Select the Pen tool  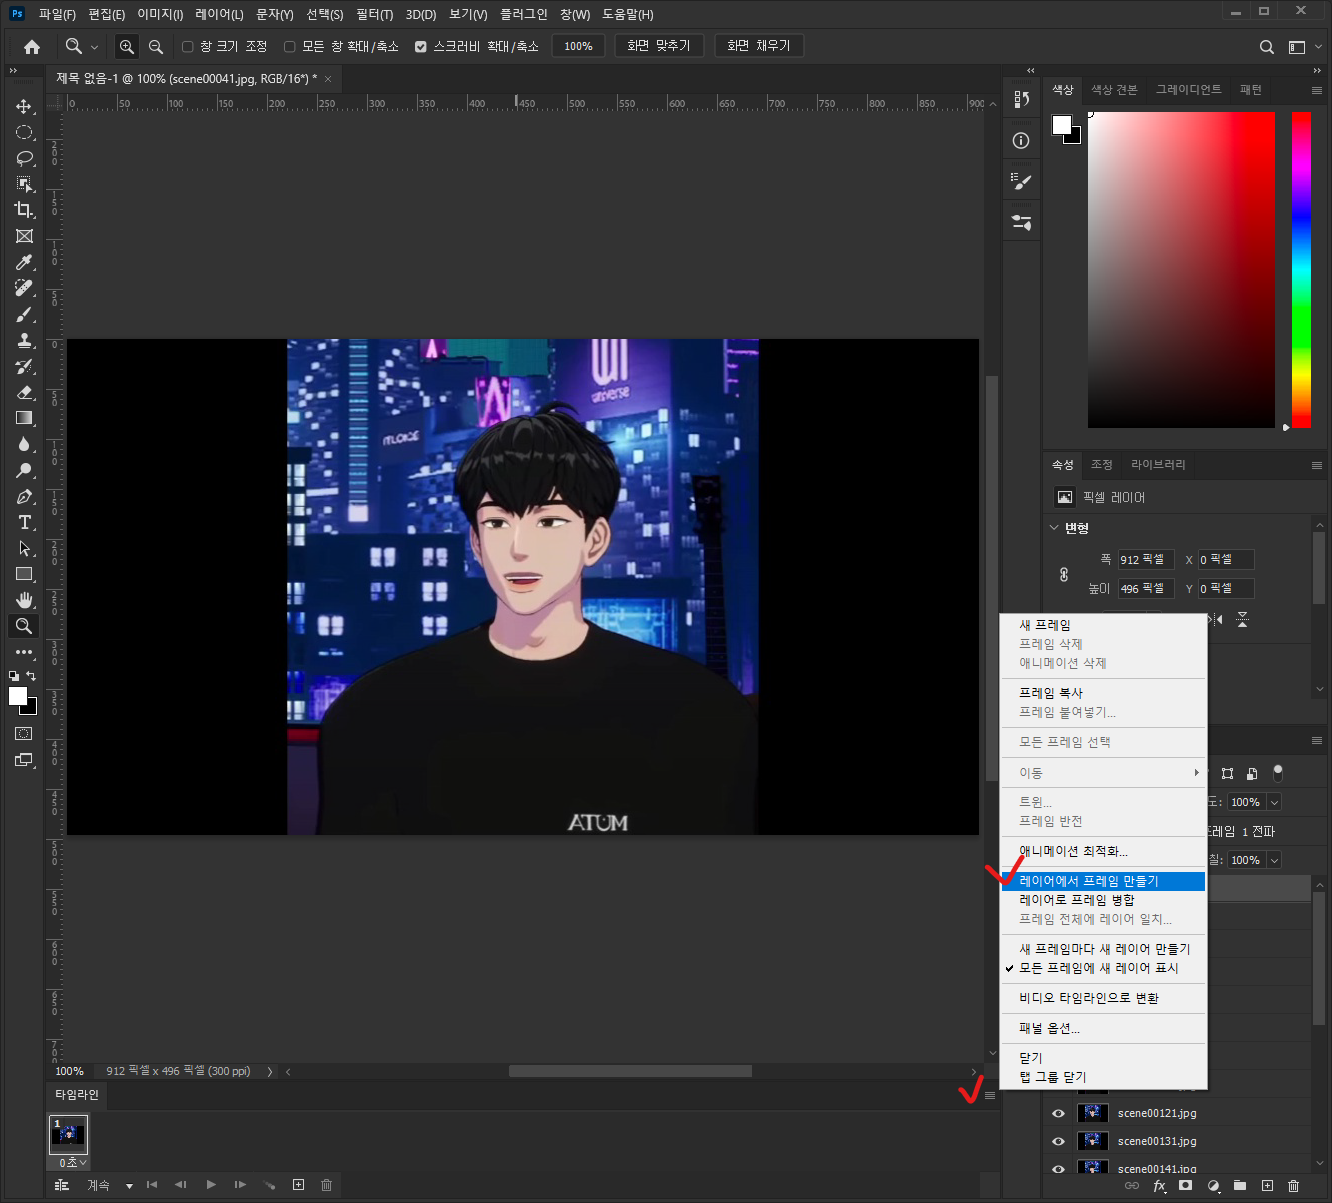point(24,496)
